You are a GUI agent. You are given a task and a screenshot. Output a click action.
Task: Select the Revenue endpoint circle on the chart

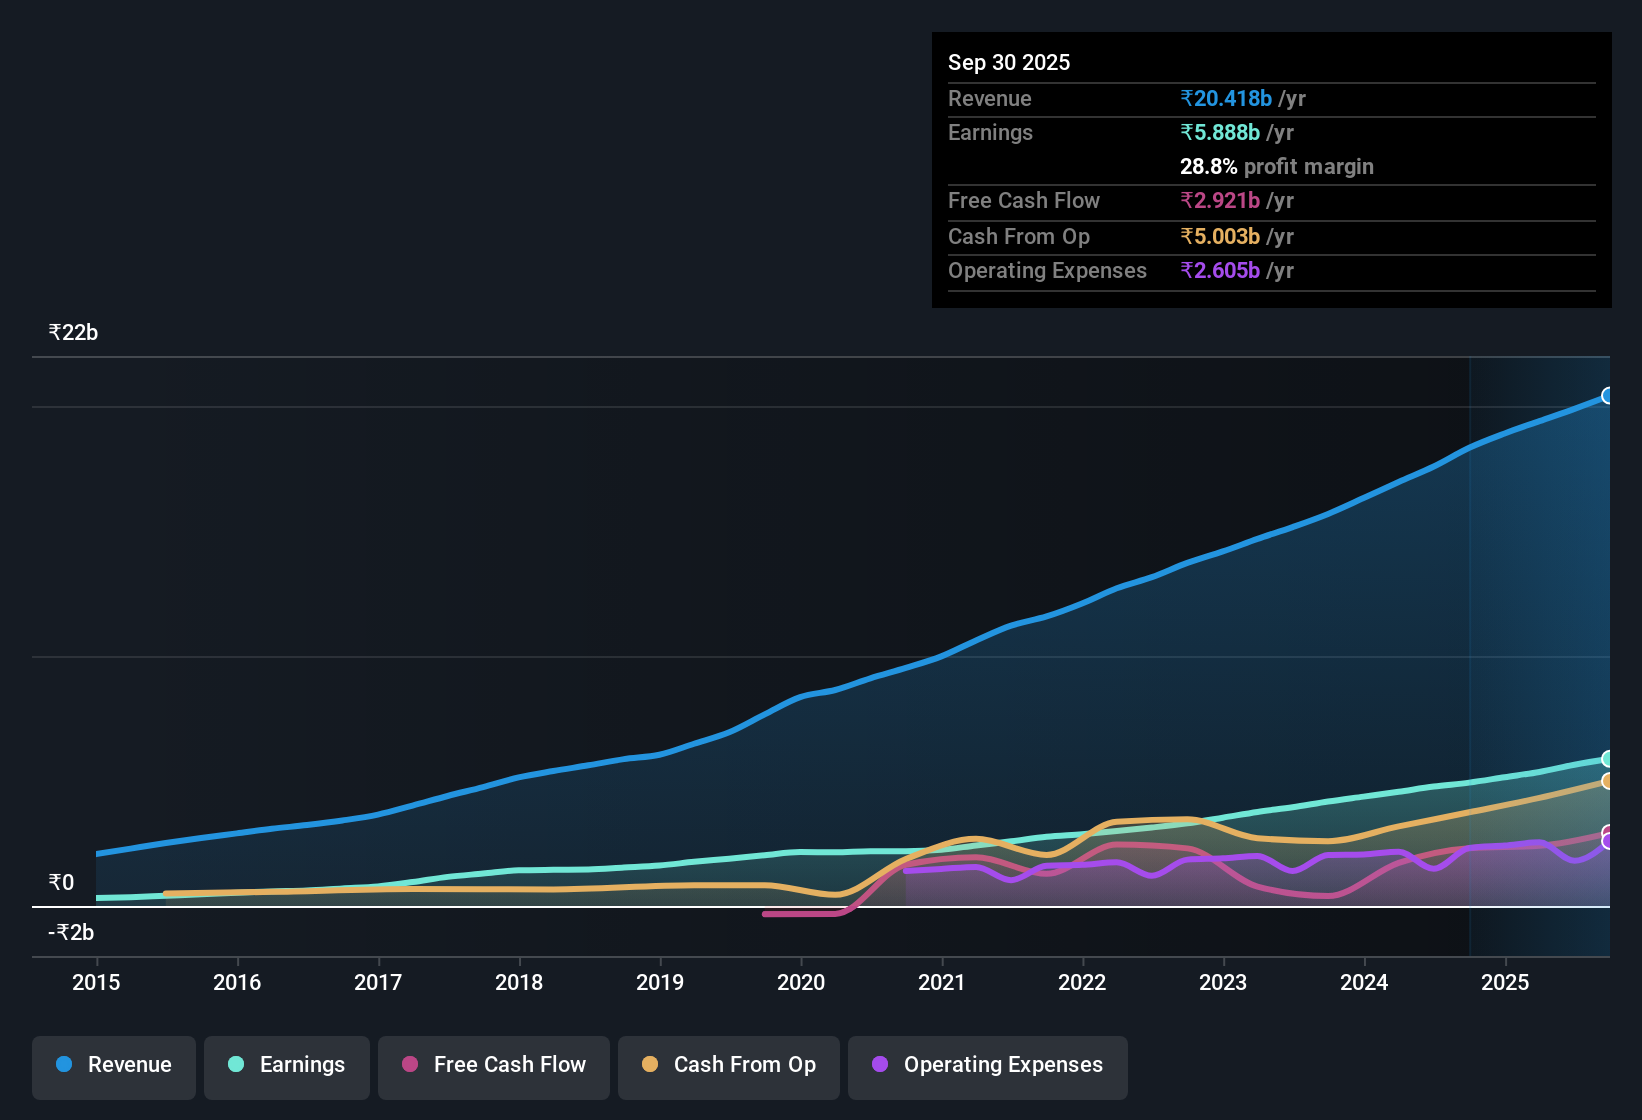[1607, 396]
